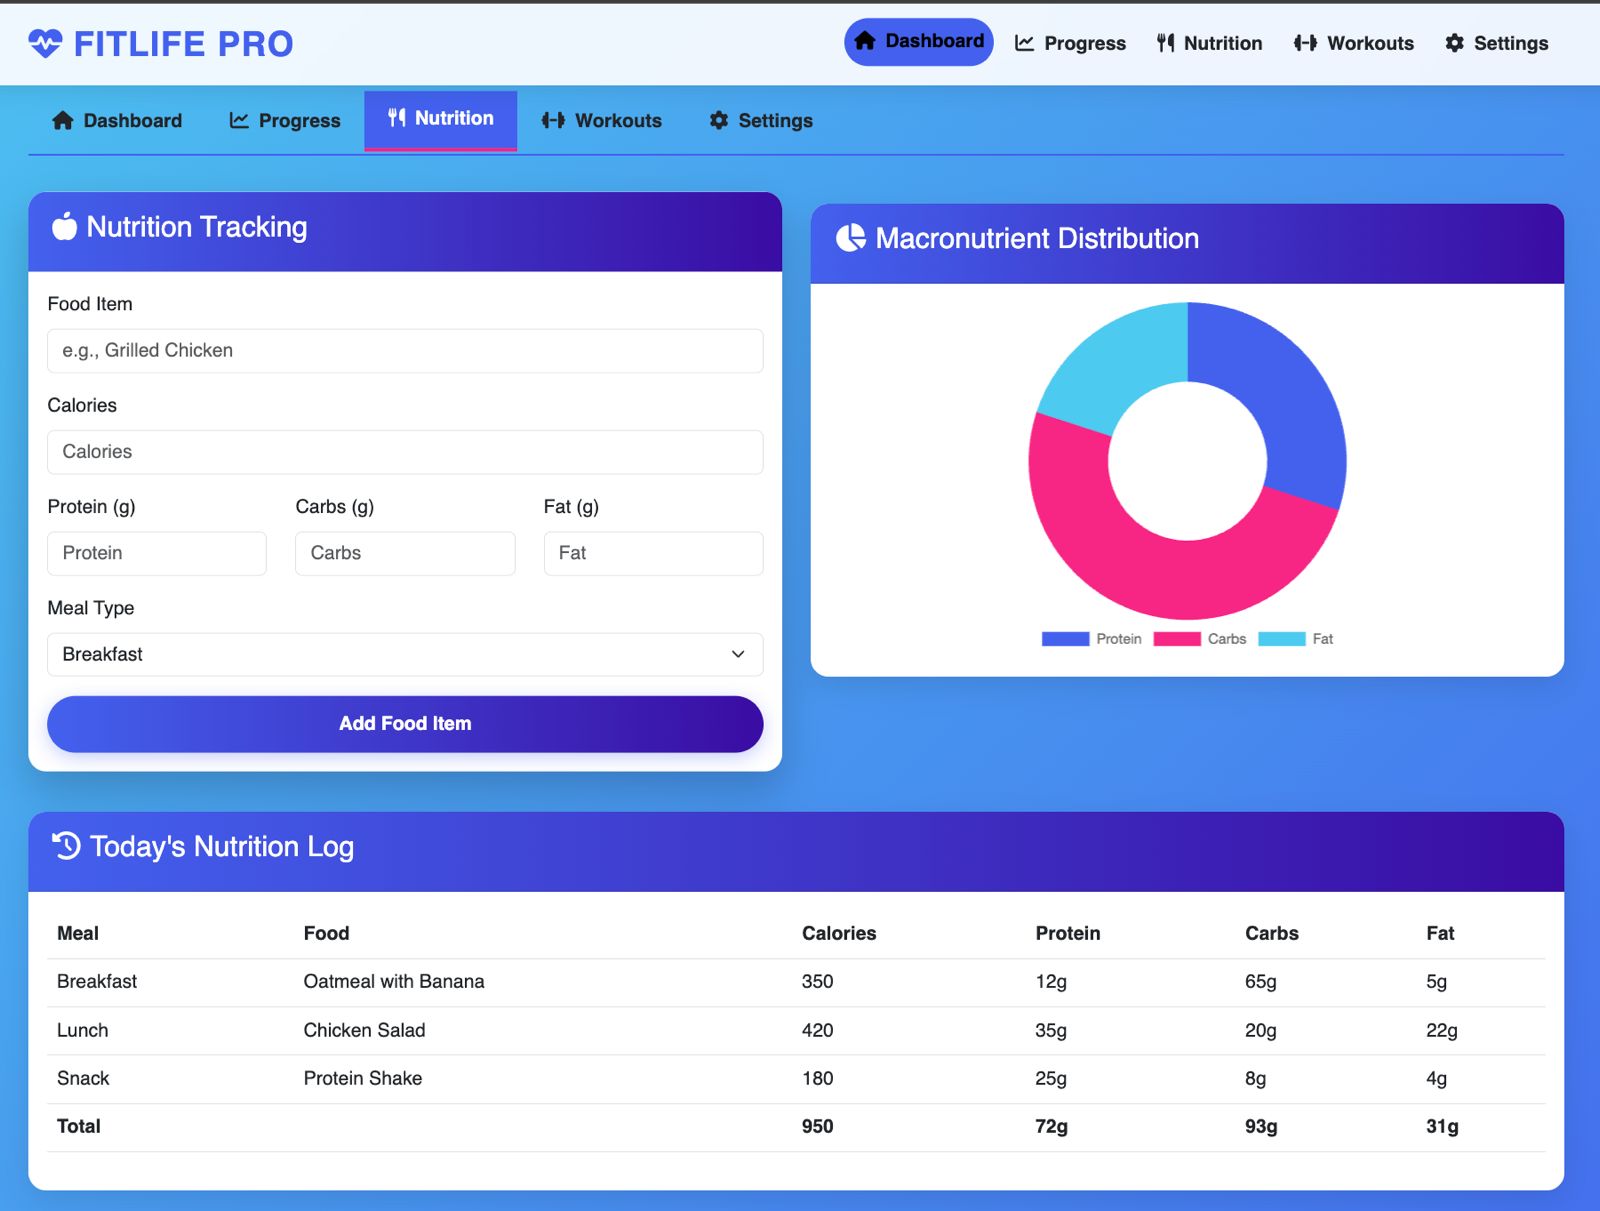Viewport: 1600px width, 1211px height.
Task: Click the Food column header
Action: (x=326, y=933)
